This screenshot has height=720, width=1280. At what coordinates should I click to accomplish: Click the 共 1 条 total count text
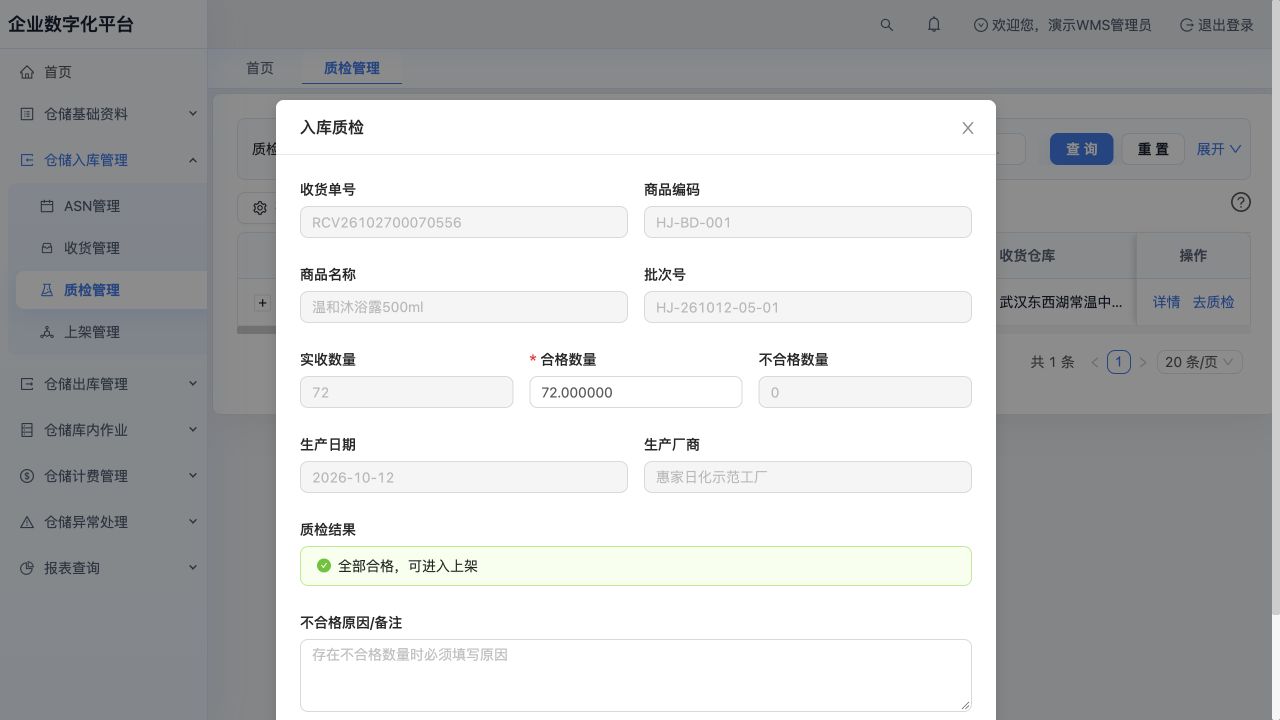1053,362
